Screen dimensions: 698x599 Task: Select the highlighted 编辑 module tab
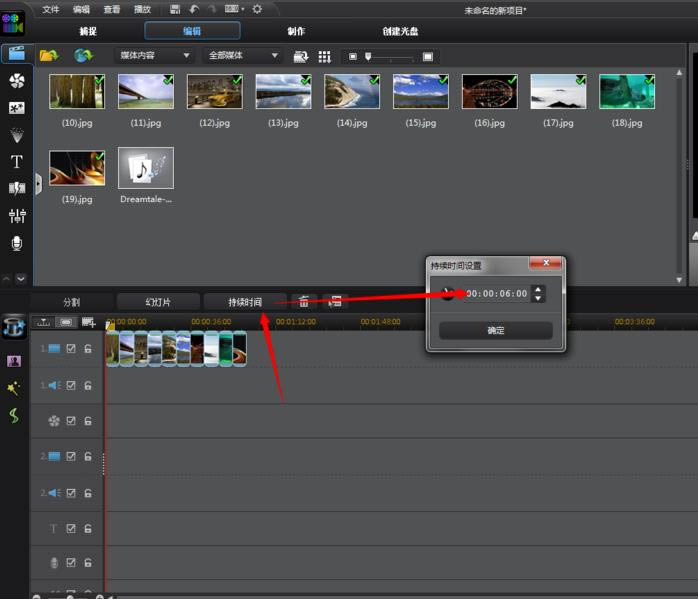coord(192,31)
